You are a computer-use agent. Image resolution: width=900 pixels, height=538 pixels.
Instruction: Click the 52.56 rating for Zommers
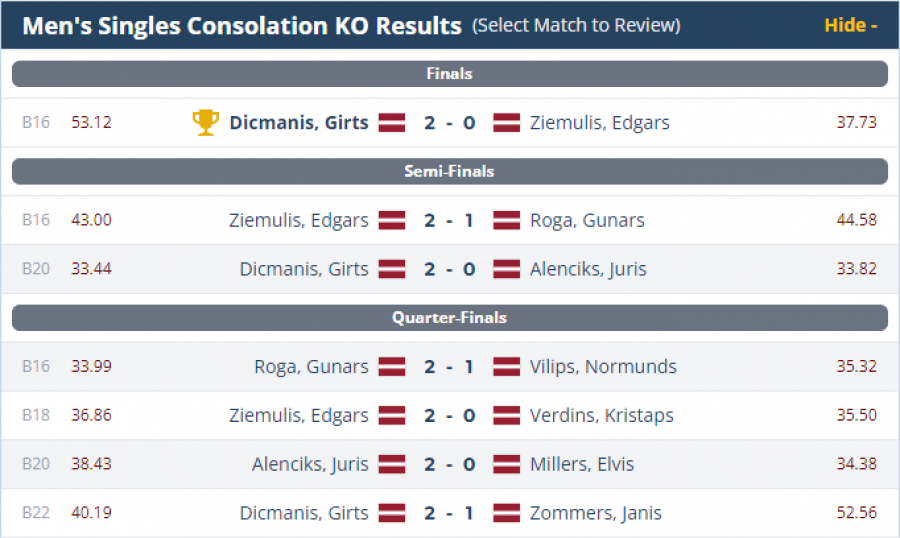856,514
